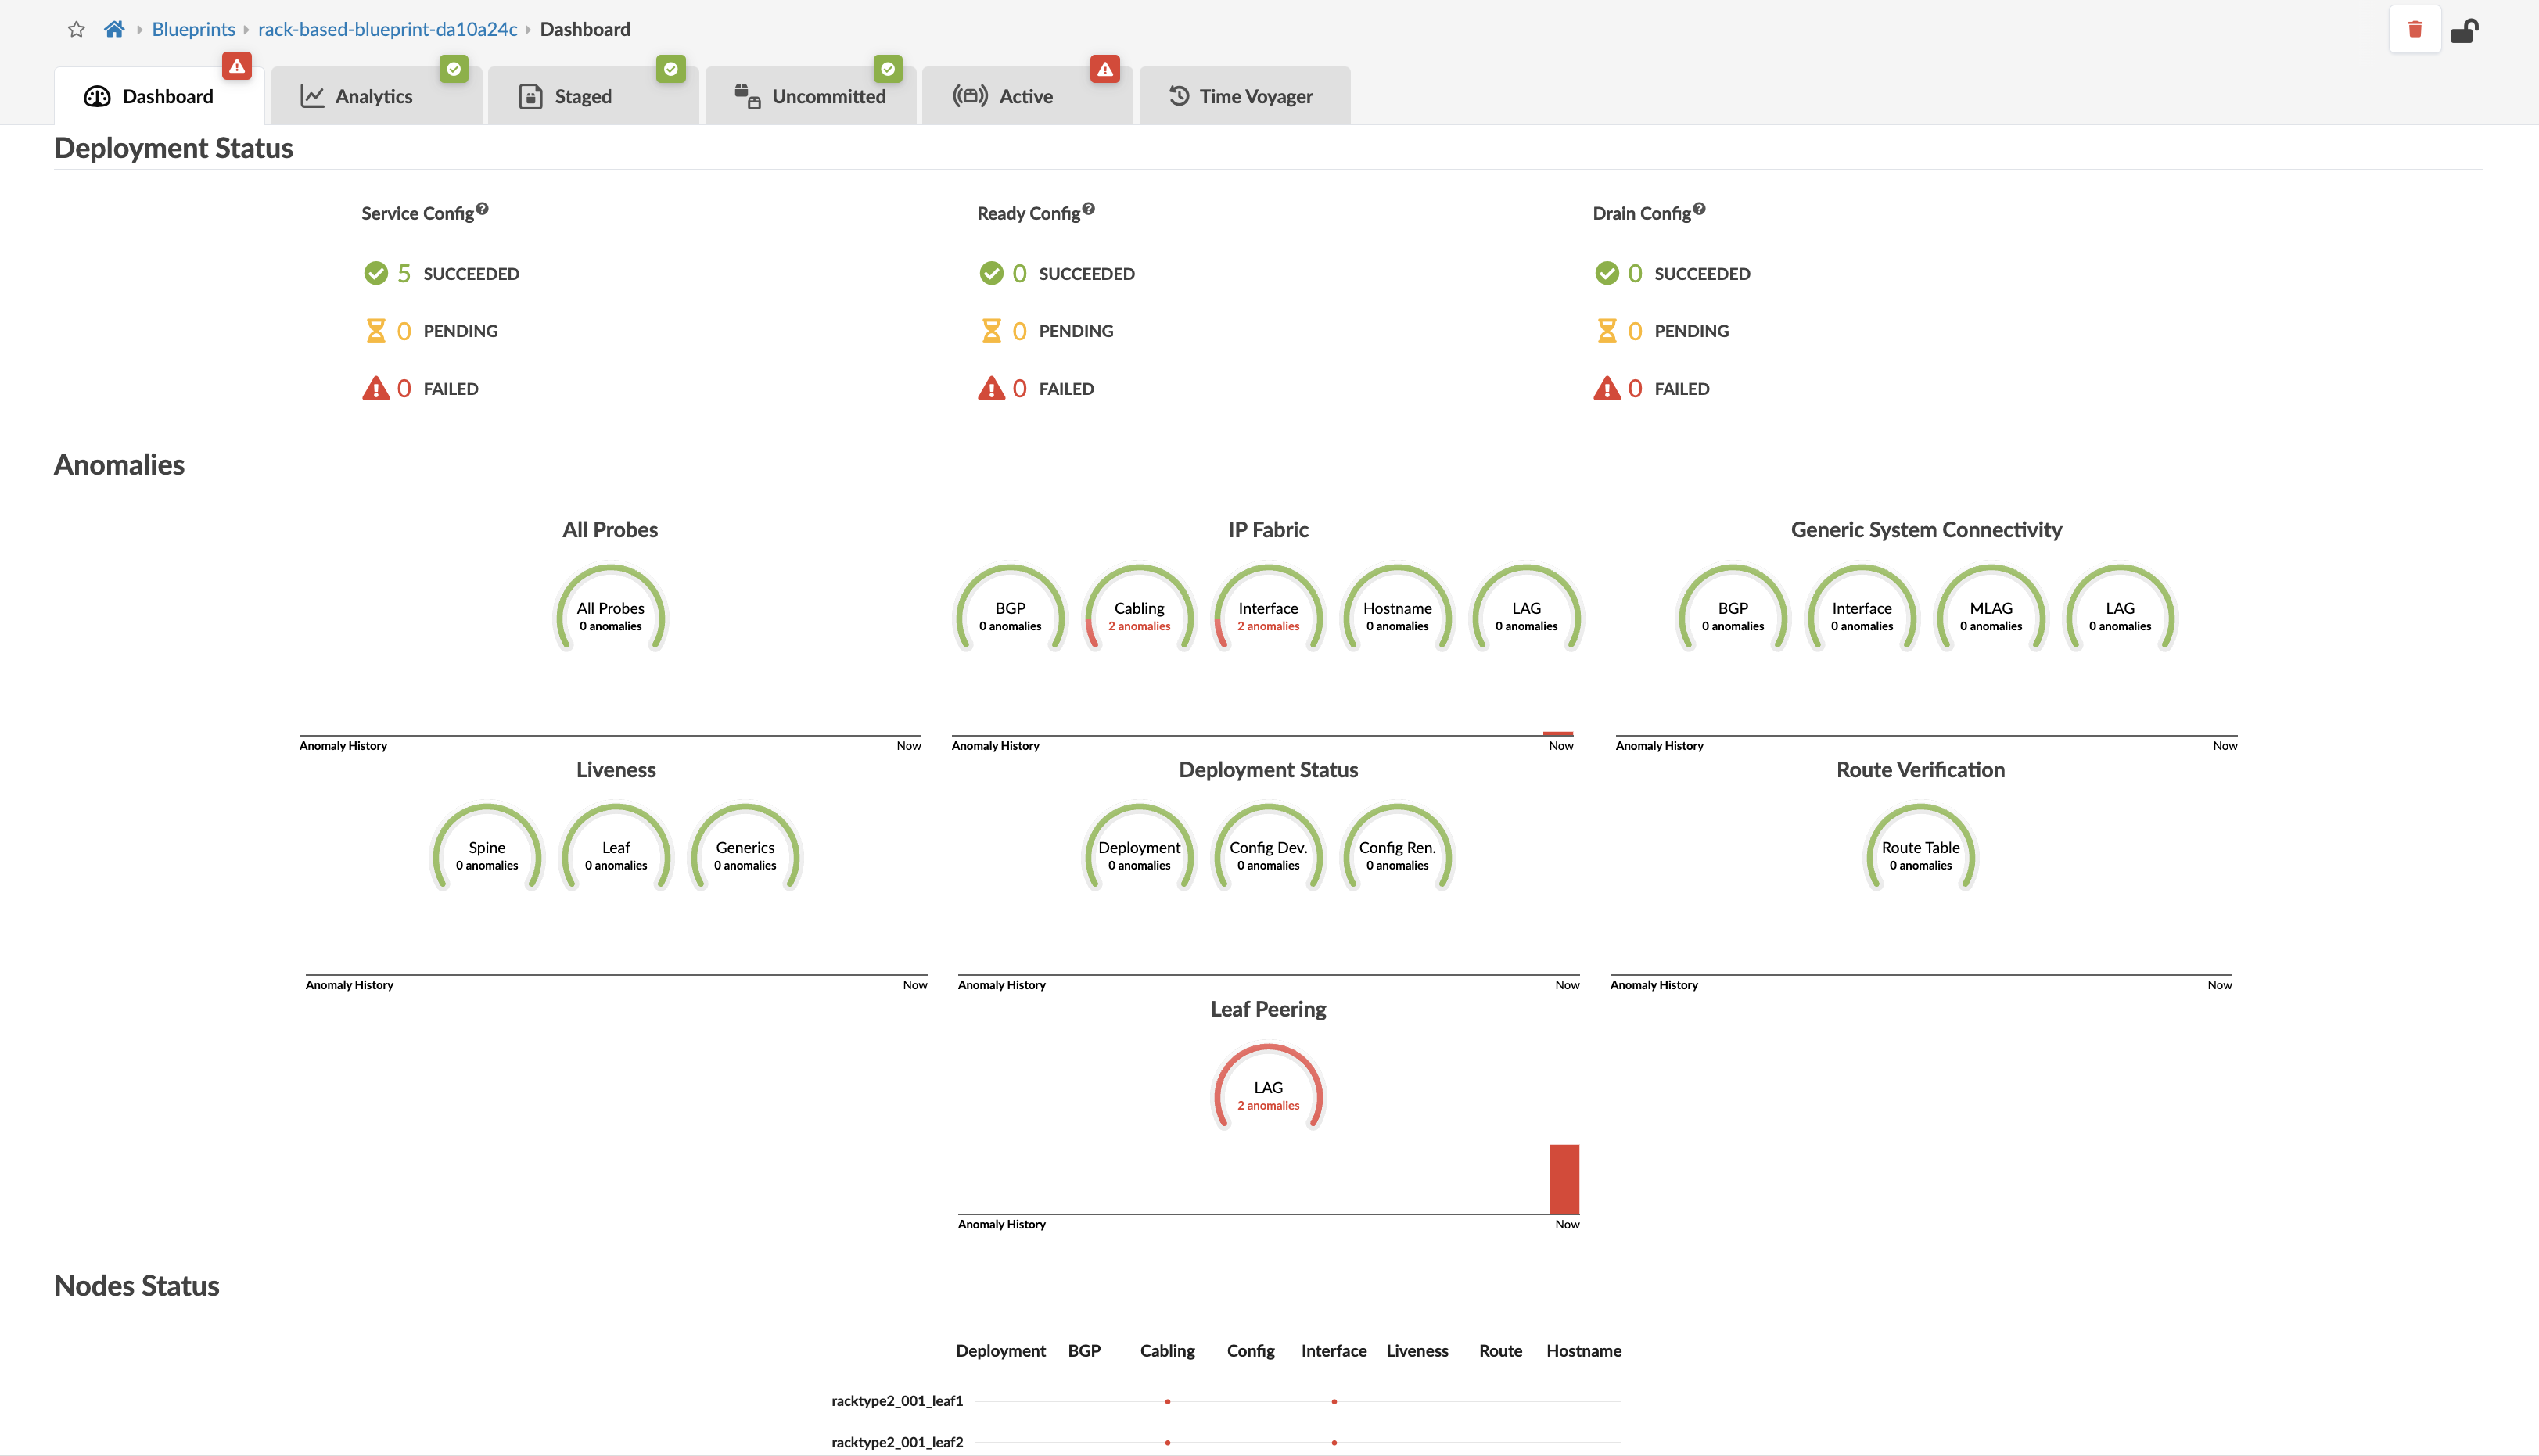The height and width of the screenshot is (1456, 2539).
Task: Click the unlock padlock icon
Action: [2464, 31]
